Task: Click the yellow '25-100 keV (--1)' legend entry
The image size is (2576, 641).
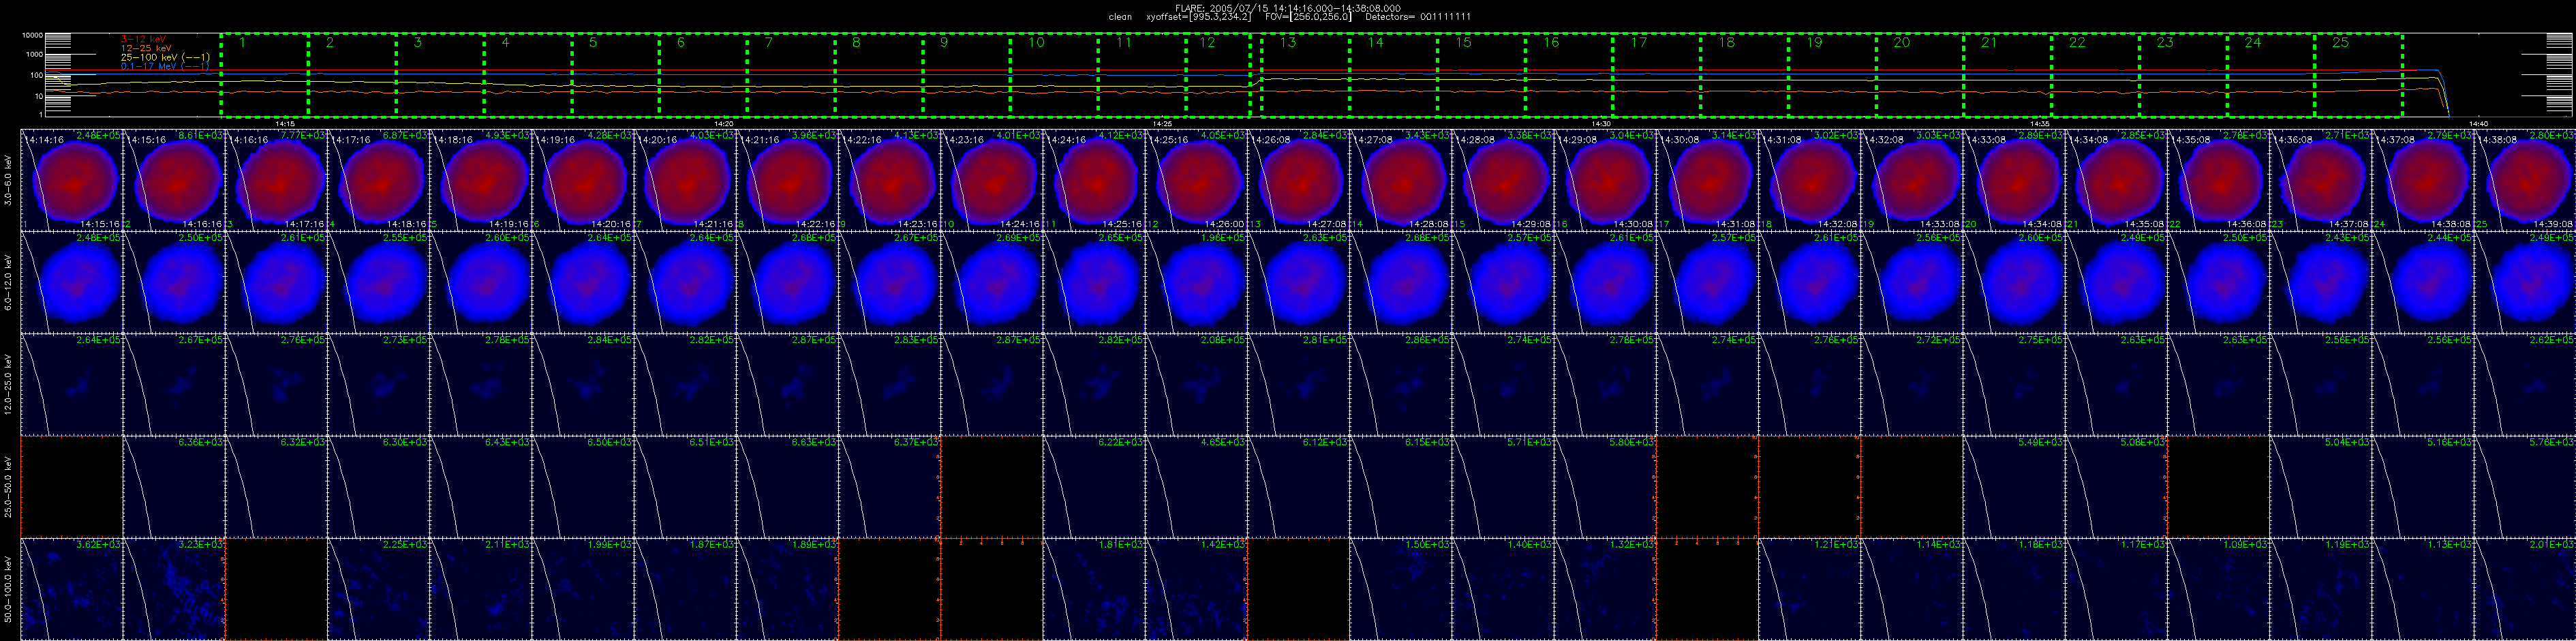Action: click(x=164, y=57)
